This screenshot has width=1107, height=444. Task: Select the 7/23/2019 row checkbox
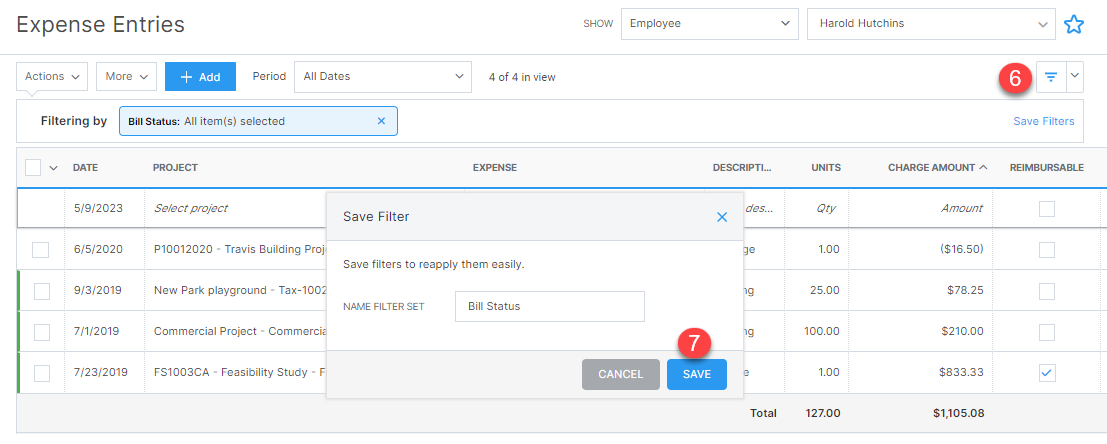point(42,372)
